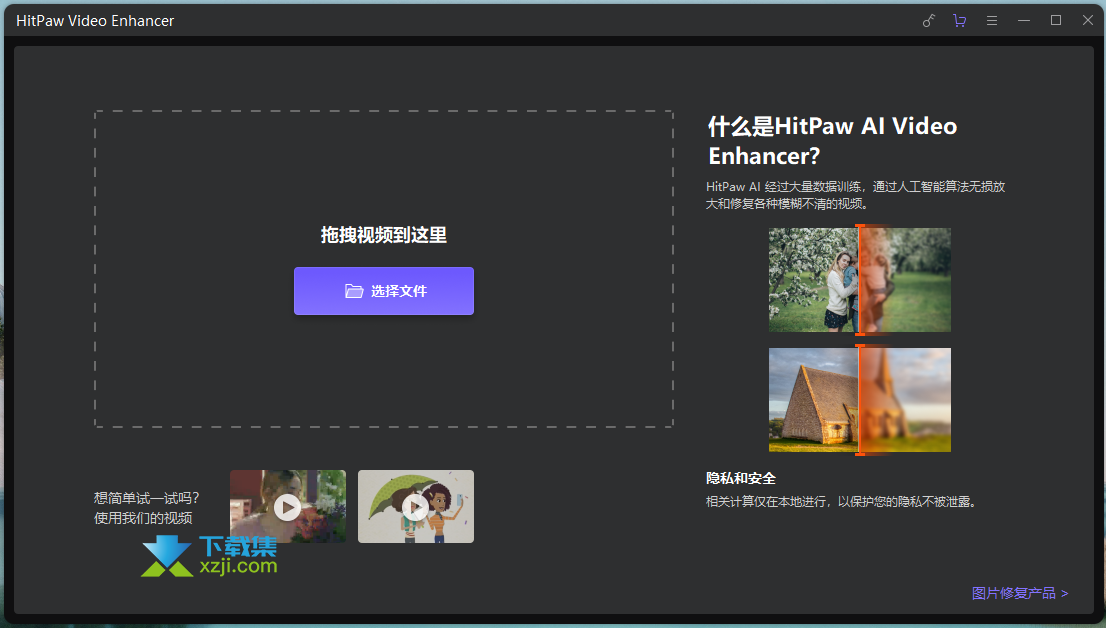1106x628 pixels.
Task: Open the shopping cart purchase icon
Action: 959,20
